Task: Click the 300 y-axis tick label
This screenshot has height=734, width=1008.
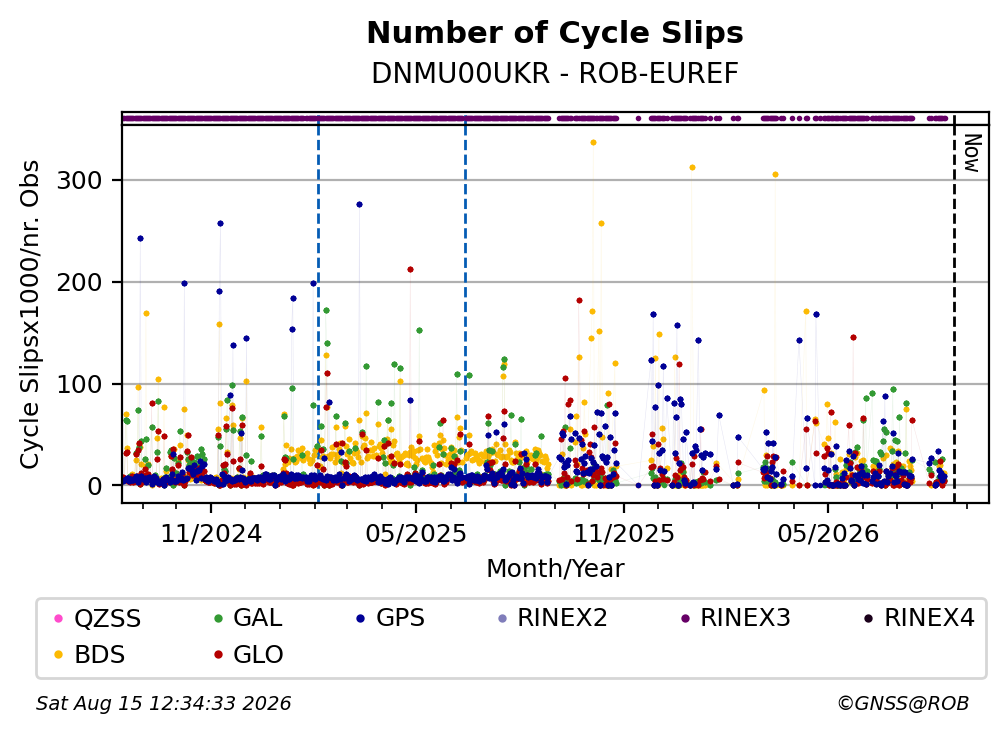Action: pyautogui.click(x=80, y=181)
